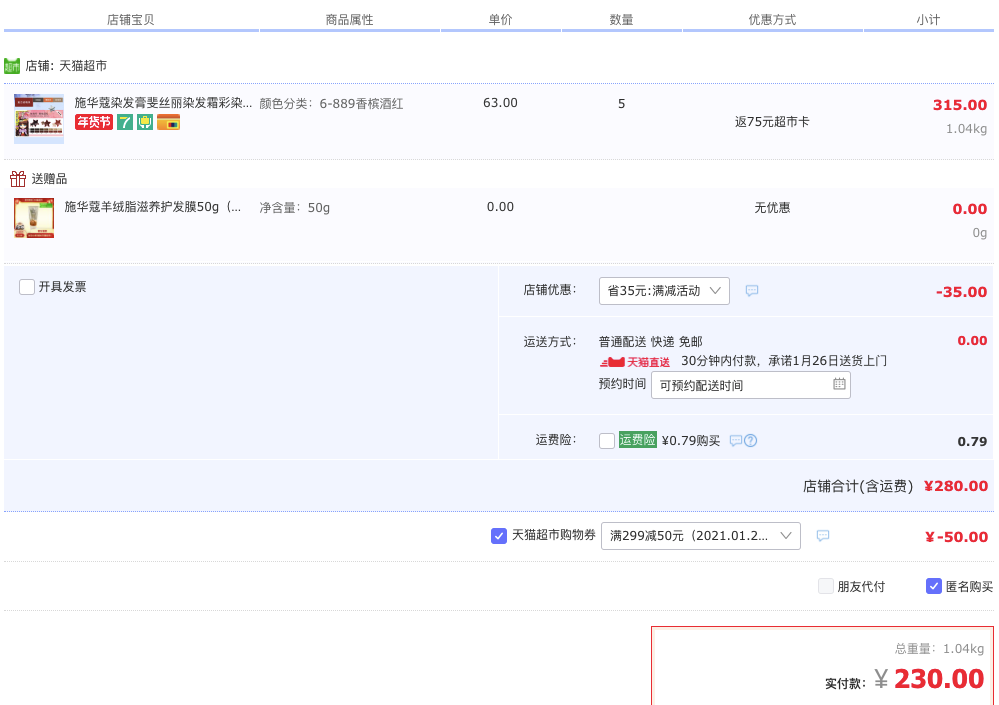
Task: Click the 单价 column header
Action: (500, 20)
